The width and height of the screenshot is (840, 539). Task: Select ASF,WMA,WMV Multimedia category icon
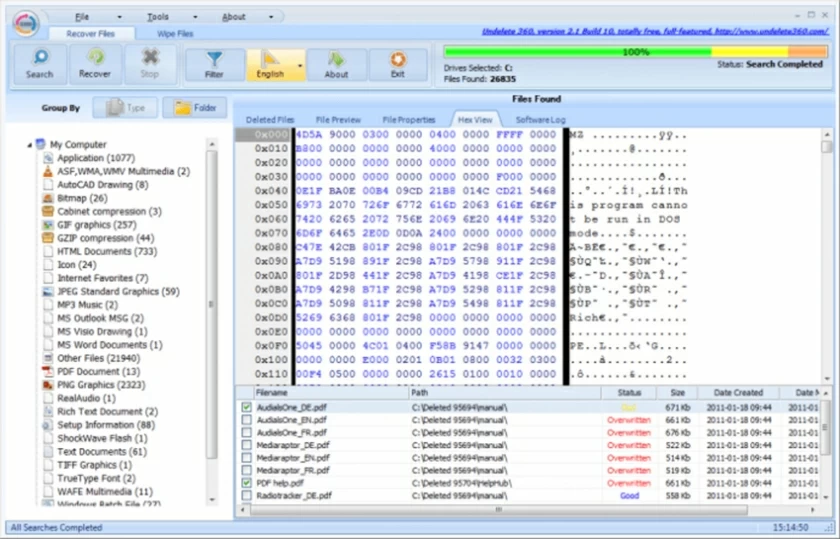(48, 171)
